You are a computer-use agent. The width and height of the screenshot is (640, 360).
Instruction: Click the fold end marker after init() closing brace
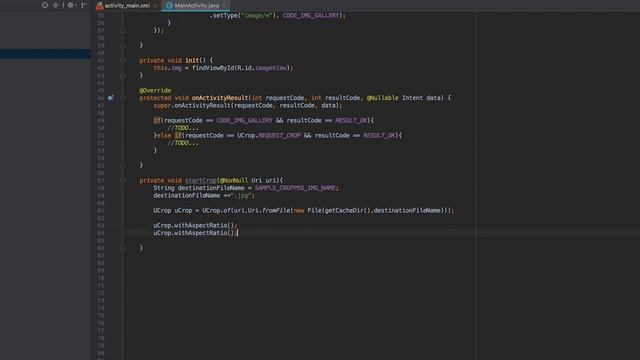pos(122,76)
